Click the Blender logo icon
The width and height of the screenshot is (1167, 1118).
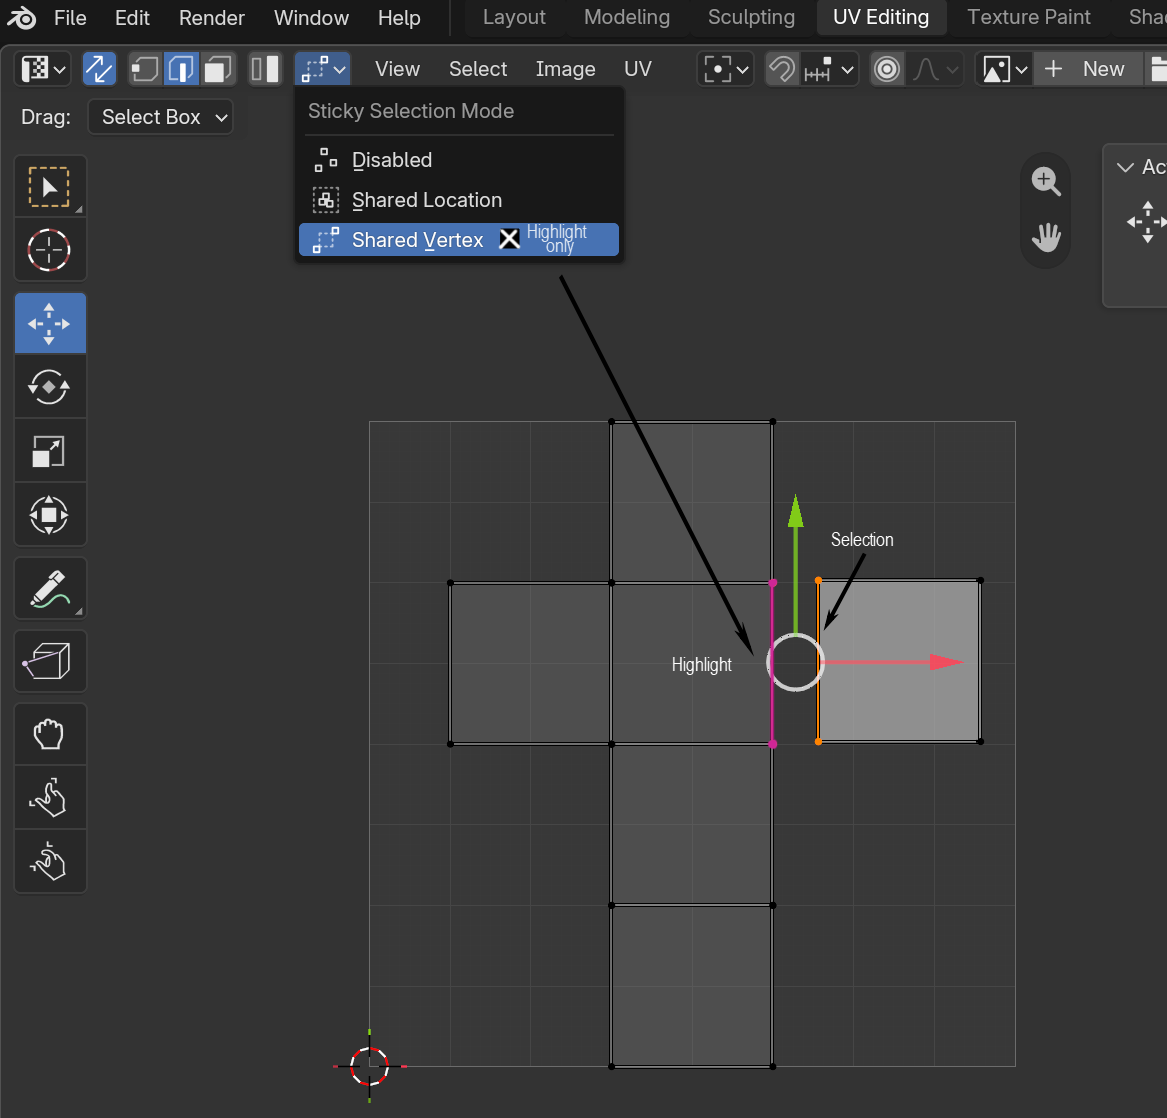[x=22, y=17]
